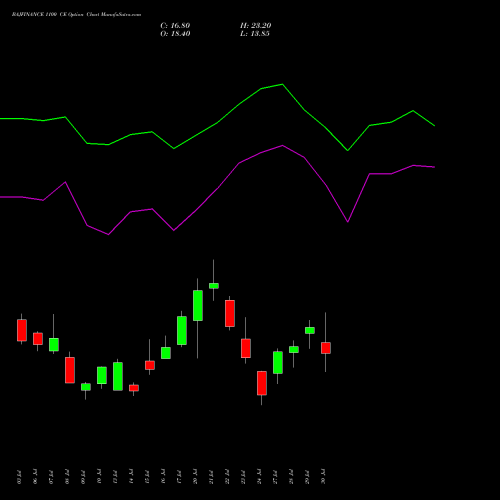Click the red candle for 03 Jul
500x500 pixels.
[22, 330]
